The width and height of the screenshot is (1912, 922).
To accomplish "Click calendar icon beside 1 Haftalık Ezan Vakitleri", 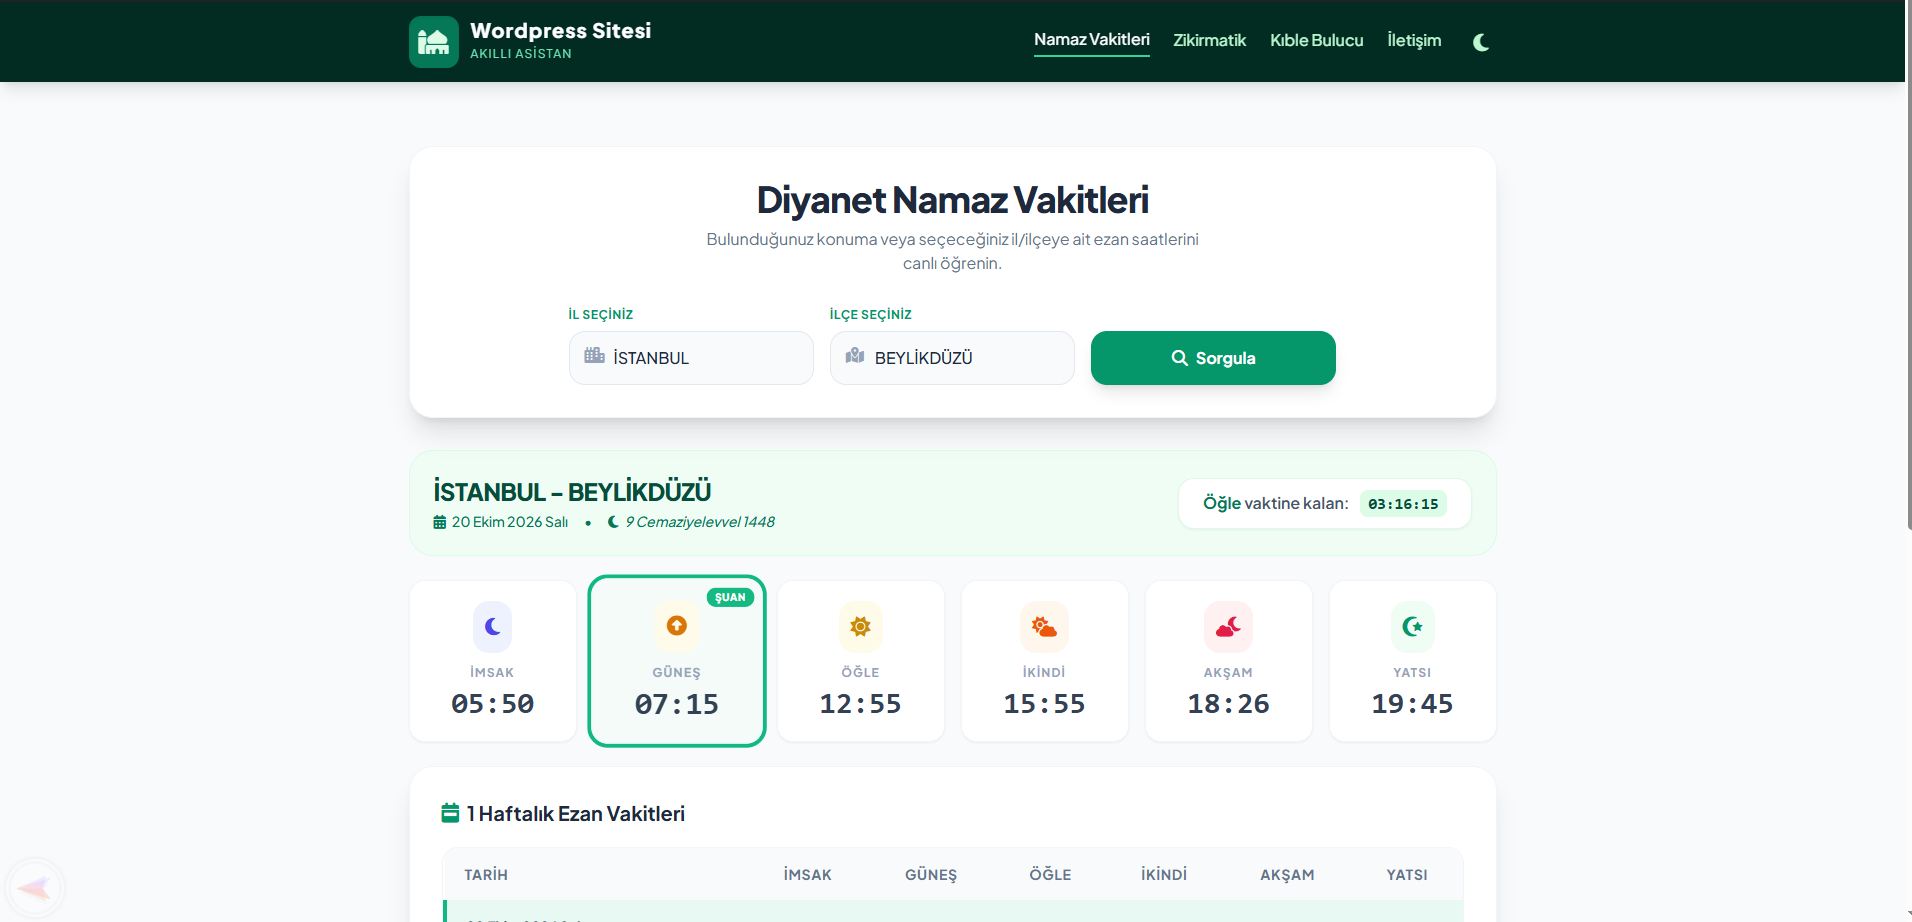I will (450, 813).
